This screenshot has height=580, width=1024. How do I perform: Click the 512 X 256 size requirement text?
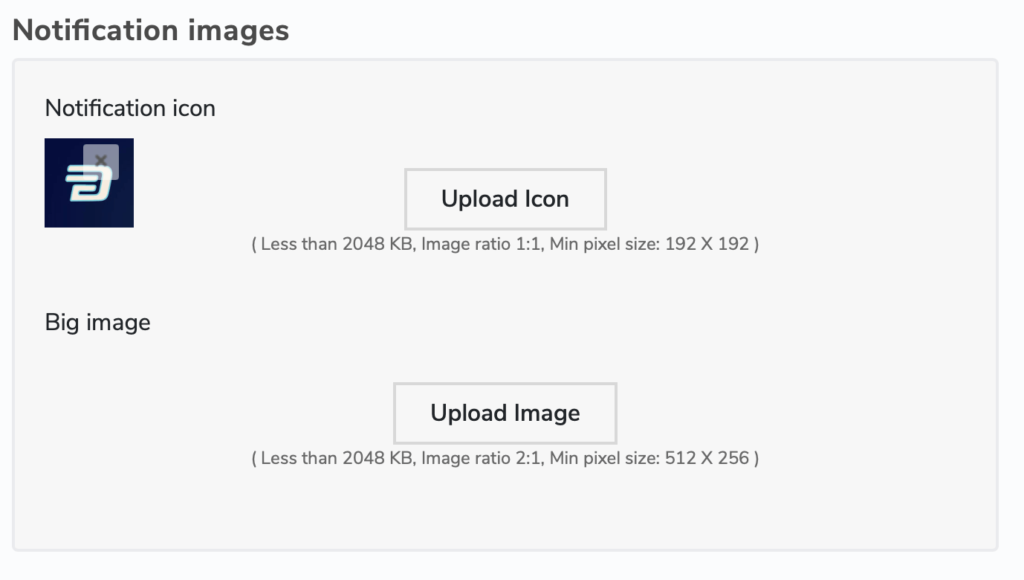pyautogui.click(x=706, y=458)
